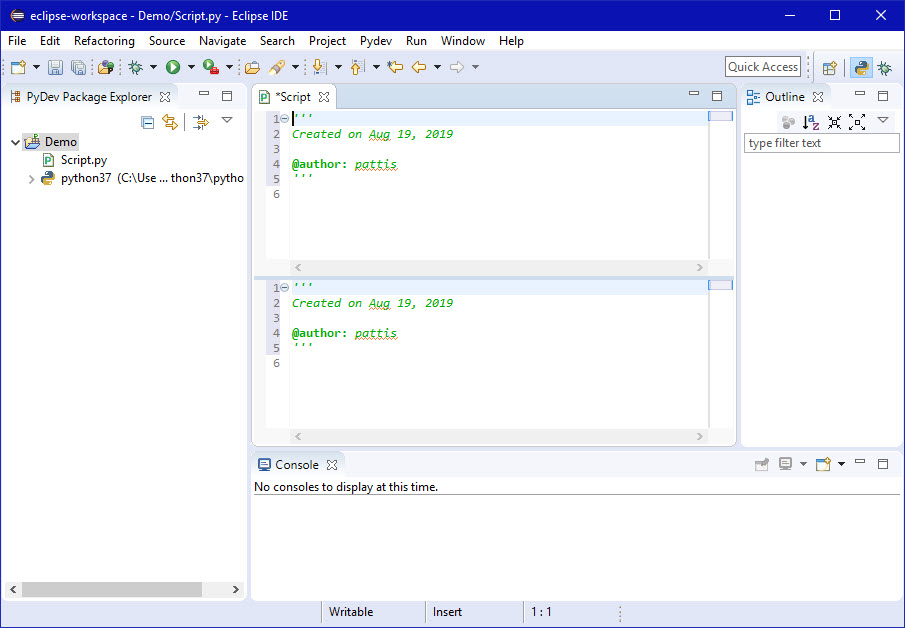Click the Debug bug icon in main toolbar

(x=135, y=67)
